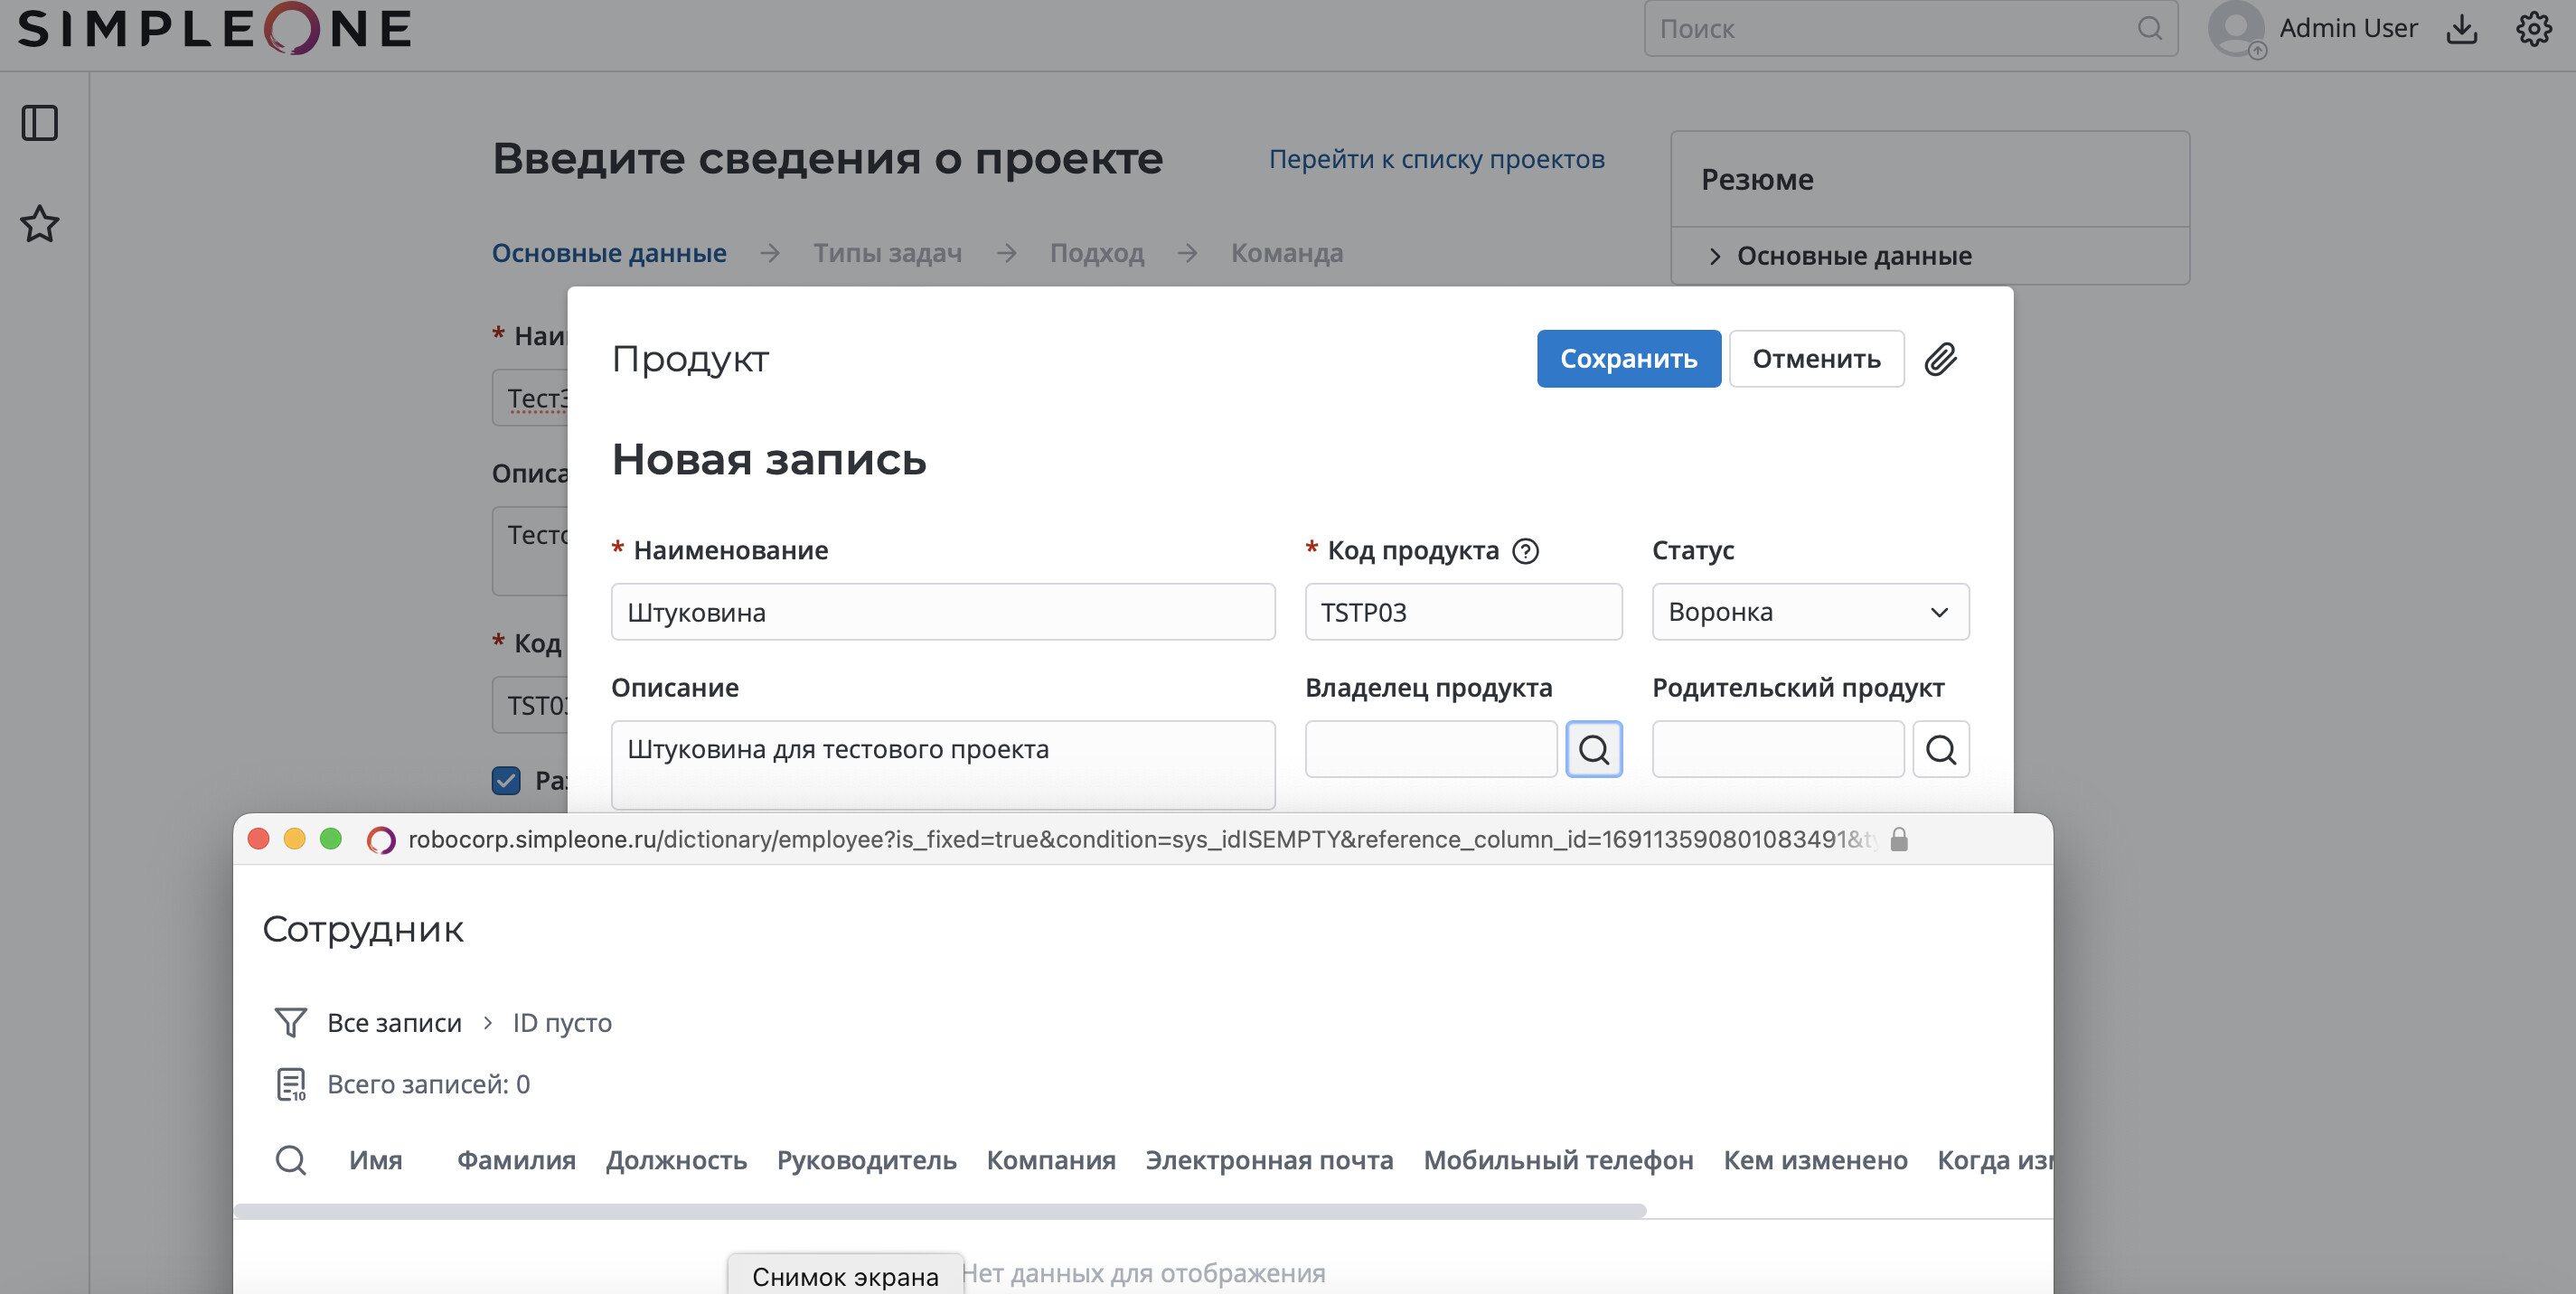
Task: Click the list column search icon
Action: pos(290,1160)
